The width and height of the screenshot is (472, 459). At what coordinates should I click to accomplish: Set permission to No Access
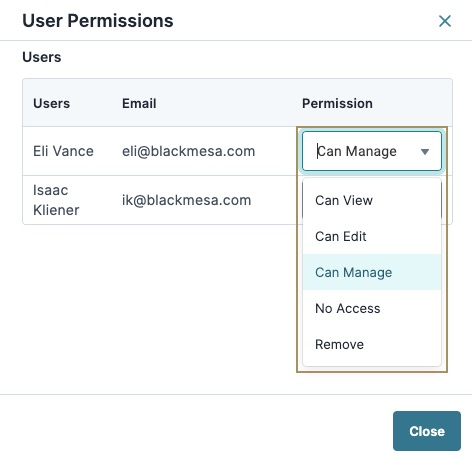click(372, 308)
